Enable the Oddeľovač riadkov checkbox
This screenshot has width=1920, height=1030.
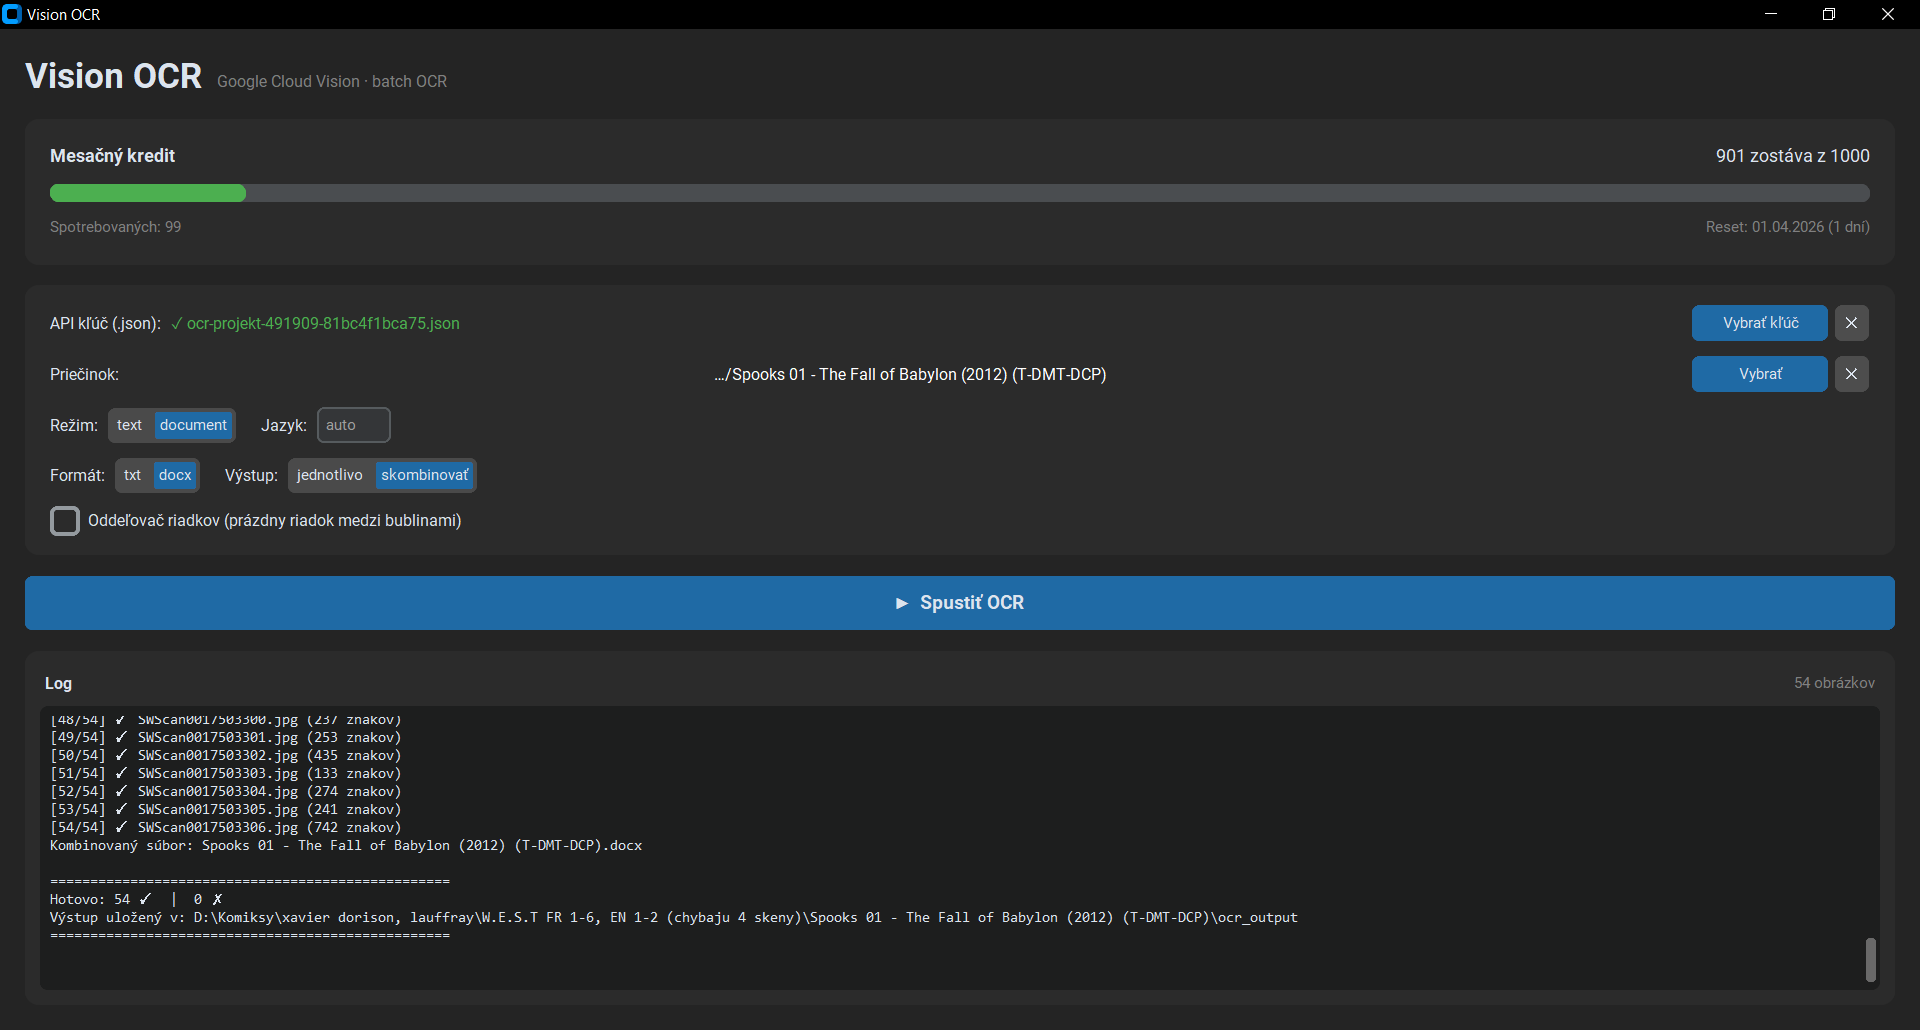[65, 521]
